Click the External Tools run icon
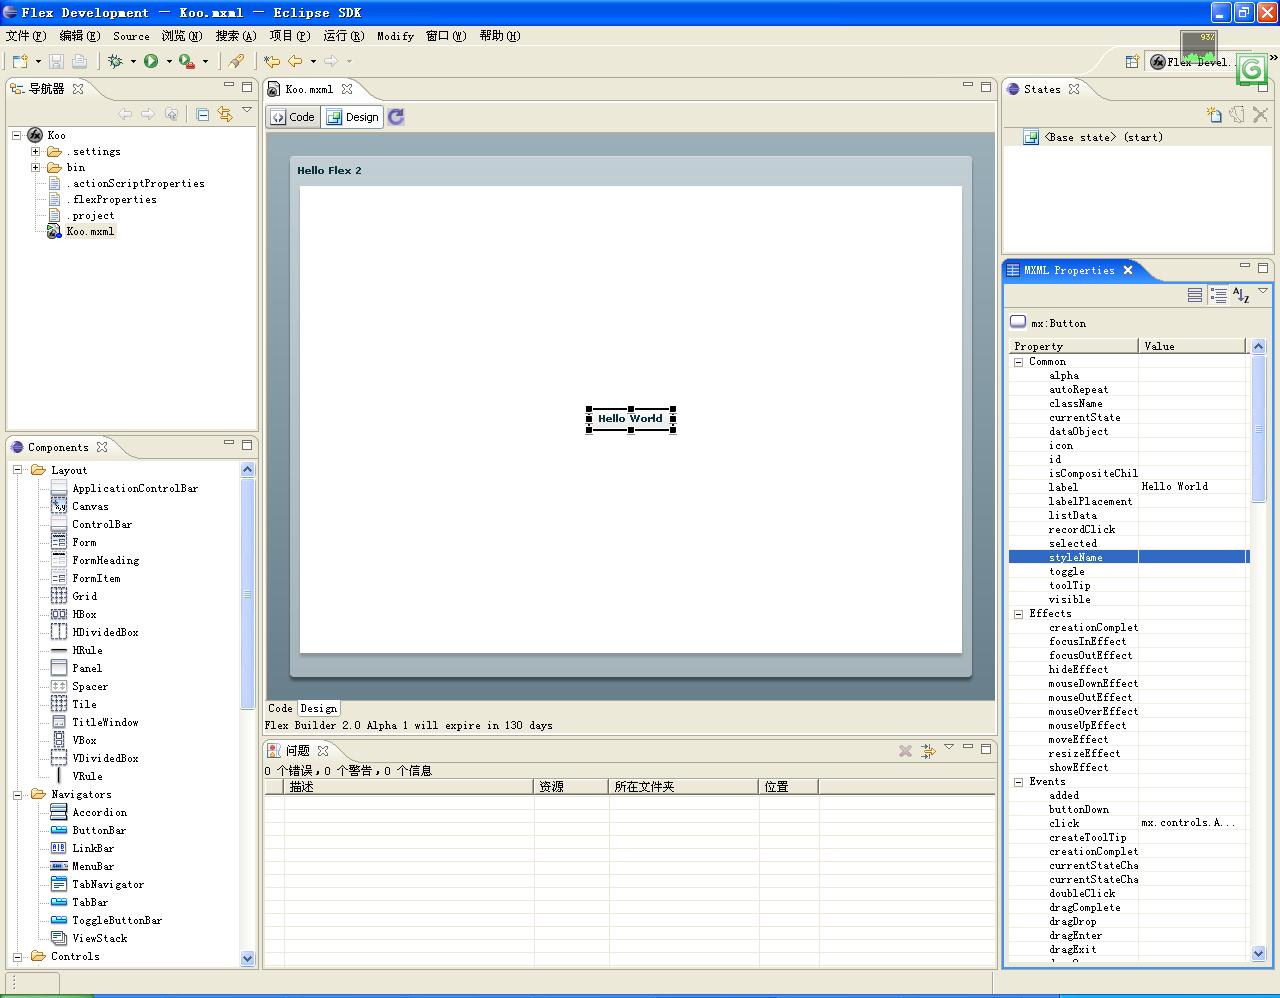The height and width of the screenshot is (998, 1280). [x=187, y=61]
